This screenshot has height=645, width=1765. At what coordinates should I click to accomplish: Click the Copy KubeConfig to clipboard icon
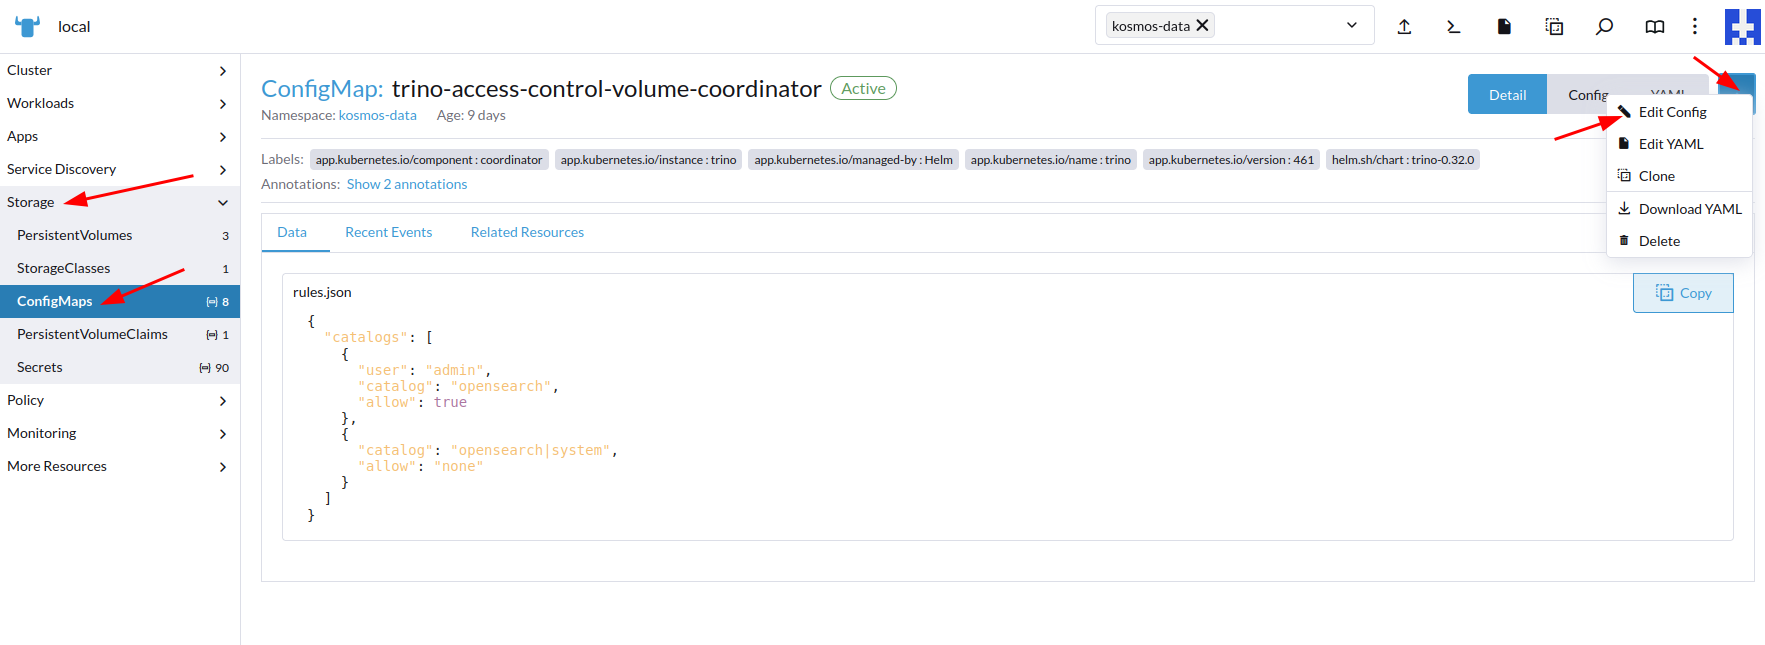point(1554,27)
